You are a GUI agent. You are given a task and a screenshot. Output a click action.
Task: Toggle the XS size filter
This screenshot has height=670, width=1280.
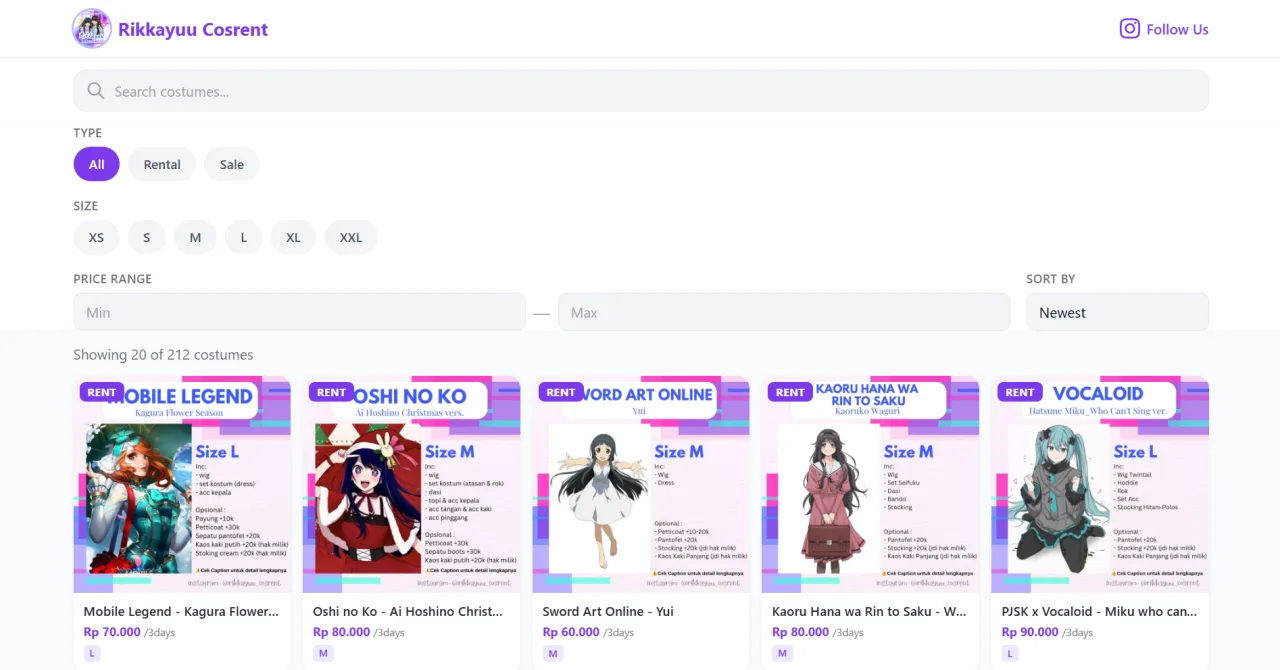[x=96, y=237]
